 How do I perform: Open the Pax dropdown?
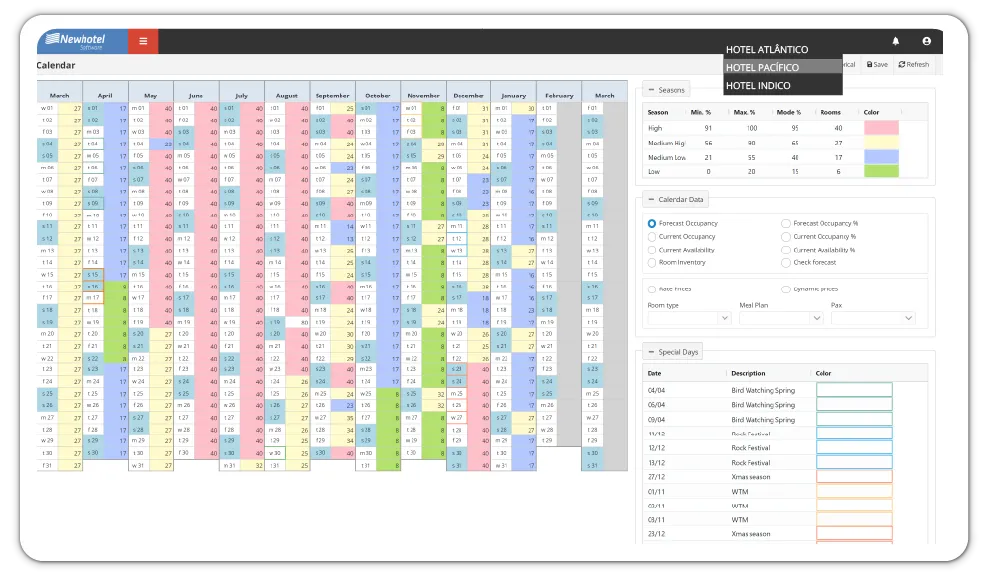(x=872, y=318)
